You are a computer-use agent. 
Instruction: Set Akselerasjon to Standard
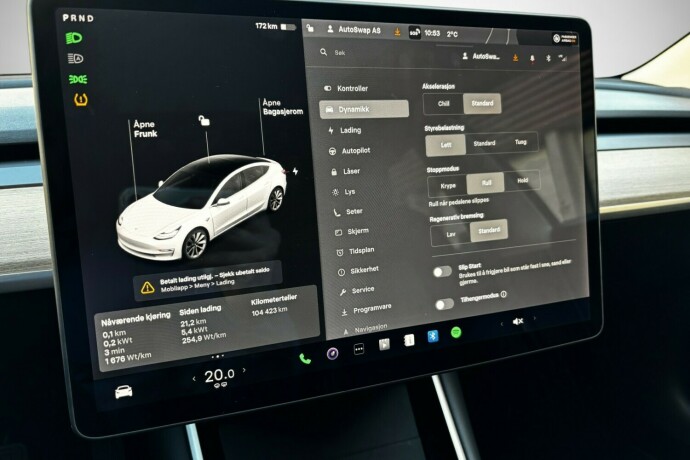pyautogui.click(x=482, y=103)
